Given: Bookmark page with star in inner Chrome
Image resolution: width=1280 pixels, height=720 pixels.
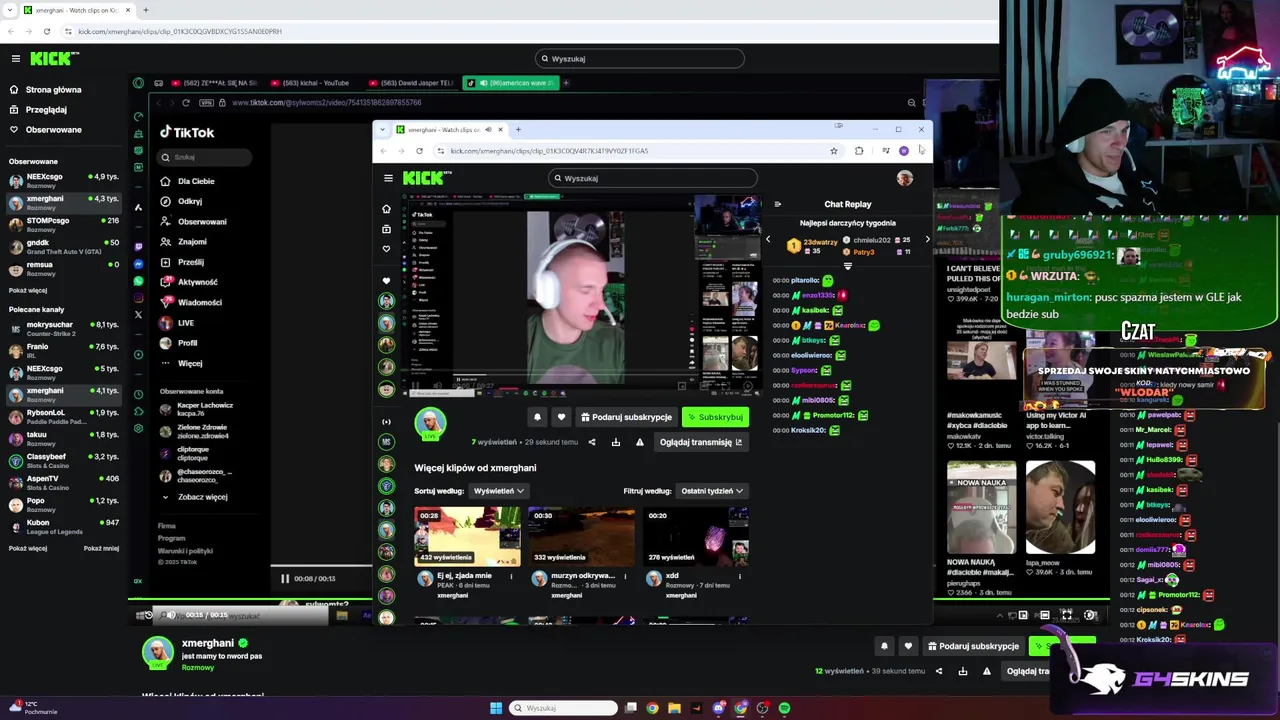Looking at the screenshot, I should (833, 151).
